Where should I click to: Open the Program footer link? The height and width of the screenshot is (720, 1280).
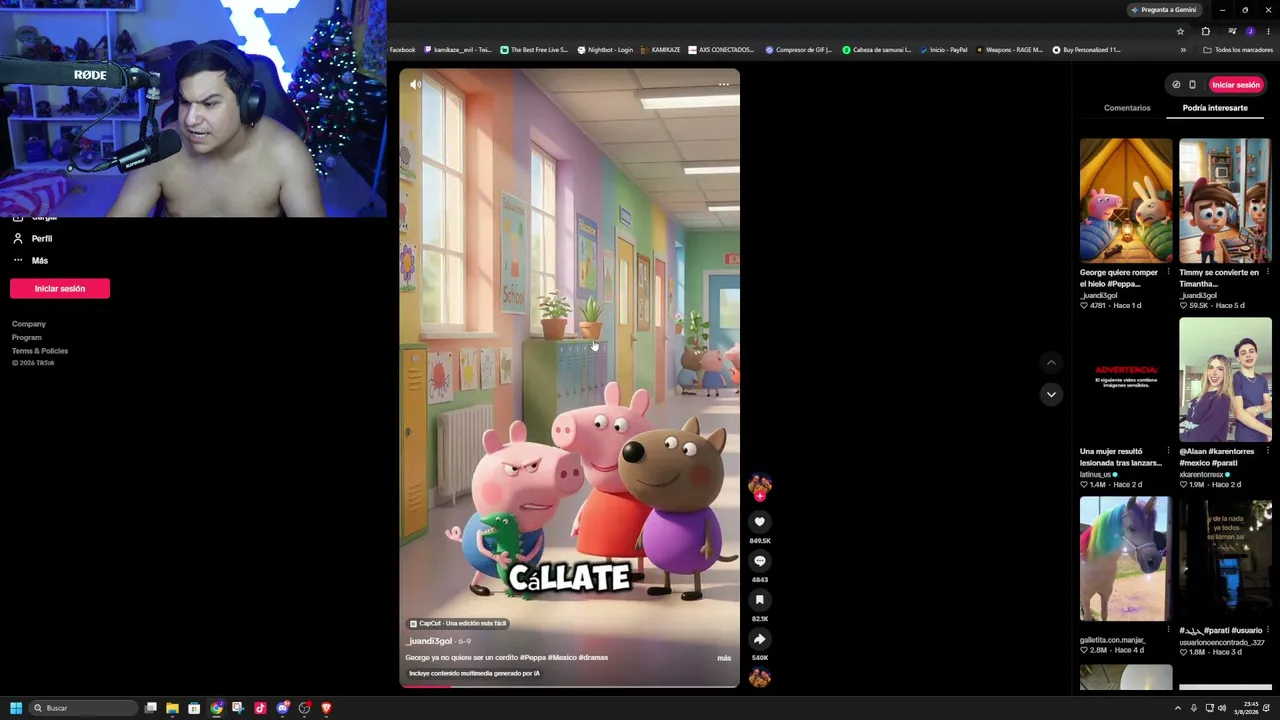(27, 338)
